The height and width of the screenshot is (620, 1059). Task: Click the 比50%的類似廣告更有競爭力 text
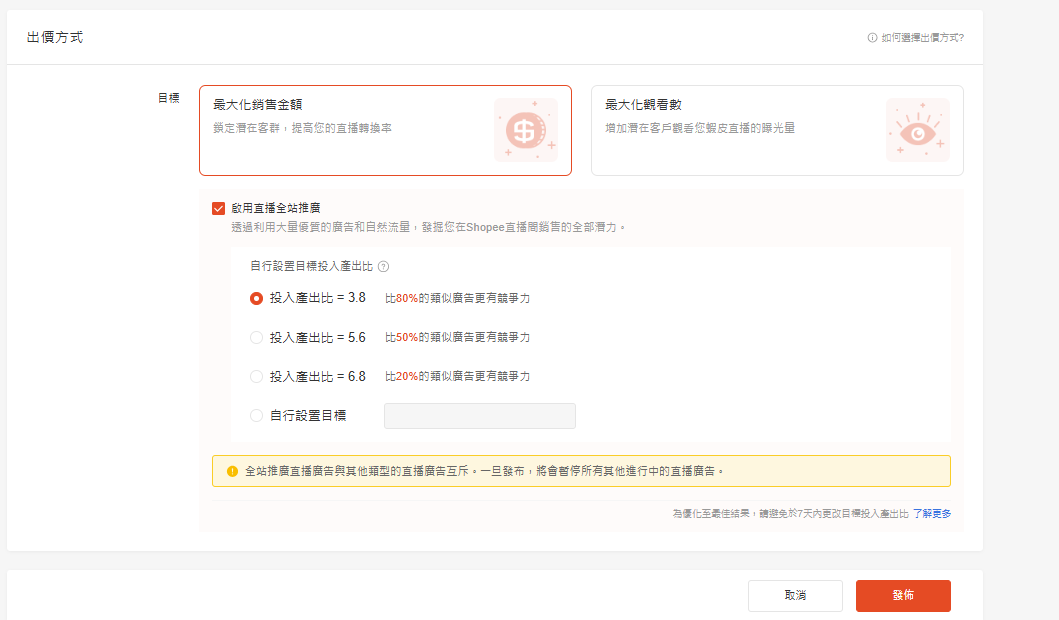[457, 338]
